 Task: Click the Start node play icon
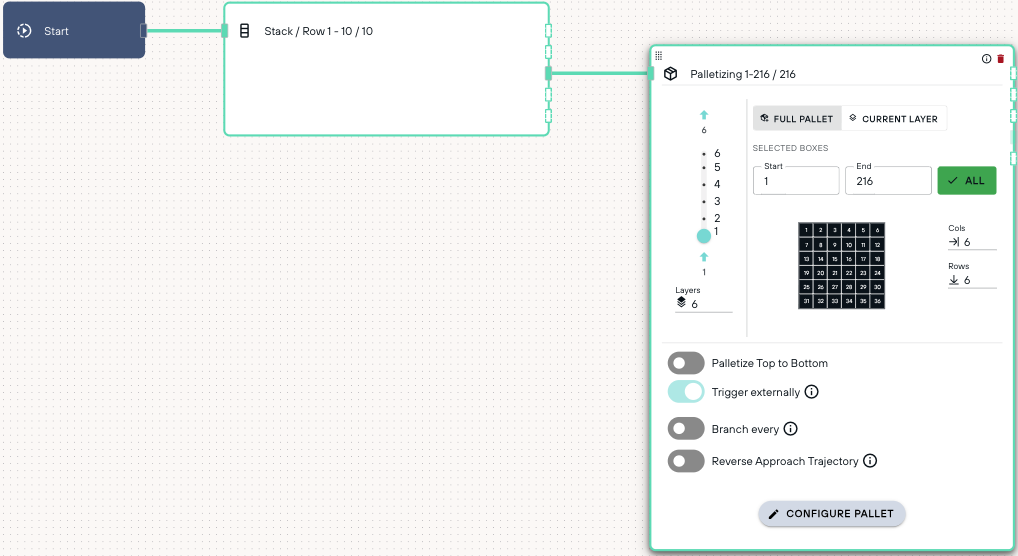pos(24,31)
